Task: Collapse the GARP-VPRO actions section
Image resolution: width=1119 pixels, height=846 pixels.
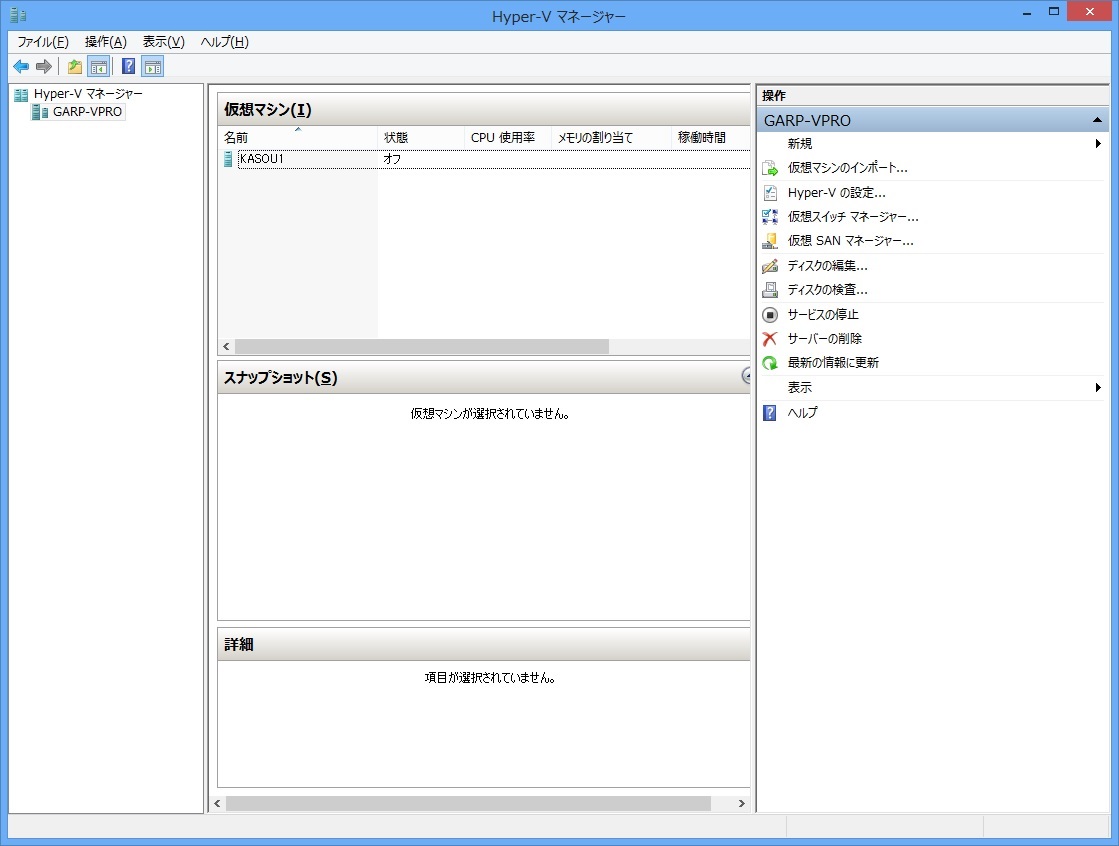Action: tap(1097, 120)
